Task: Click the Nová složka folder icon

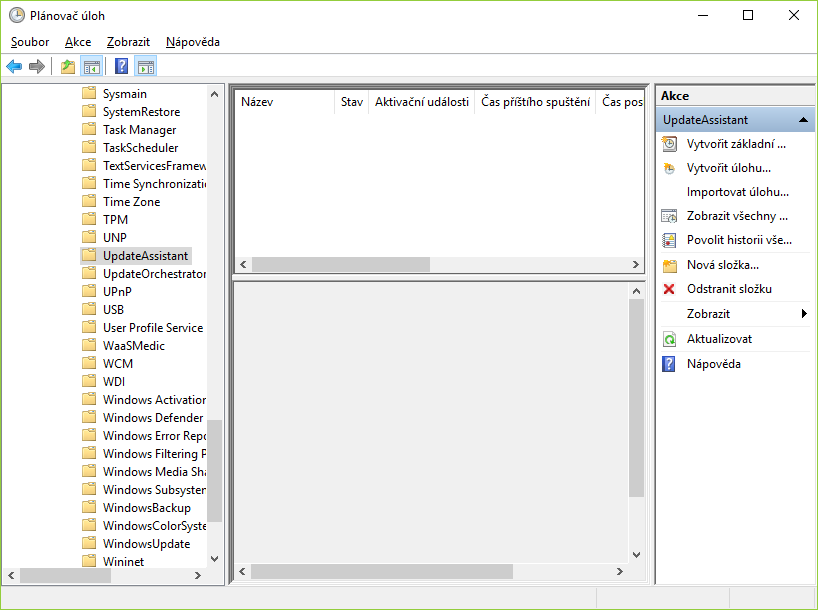Action: (669, 265)
